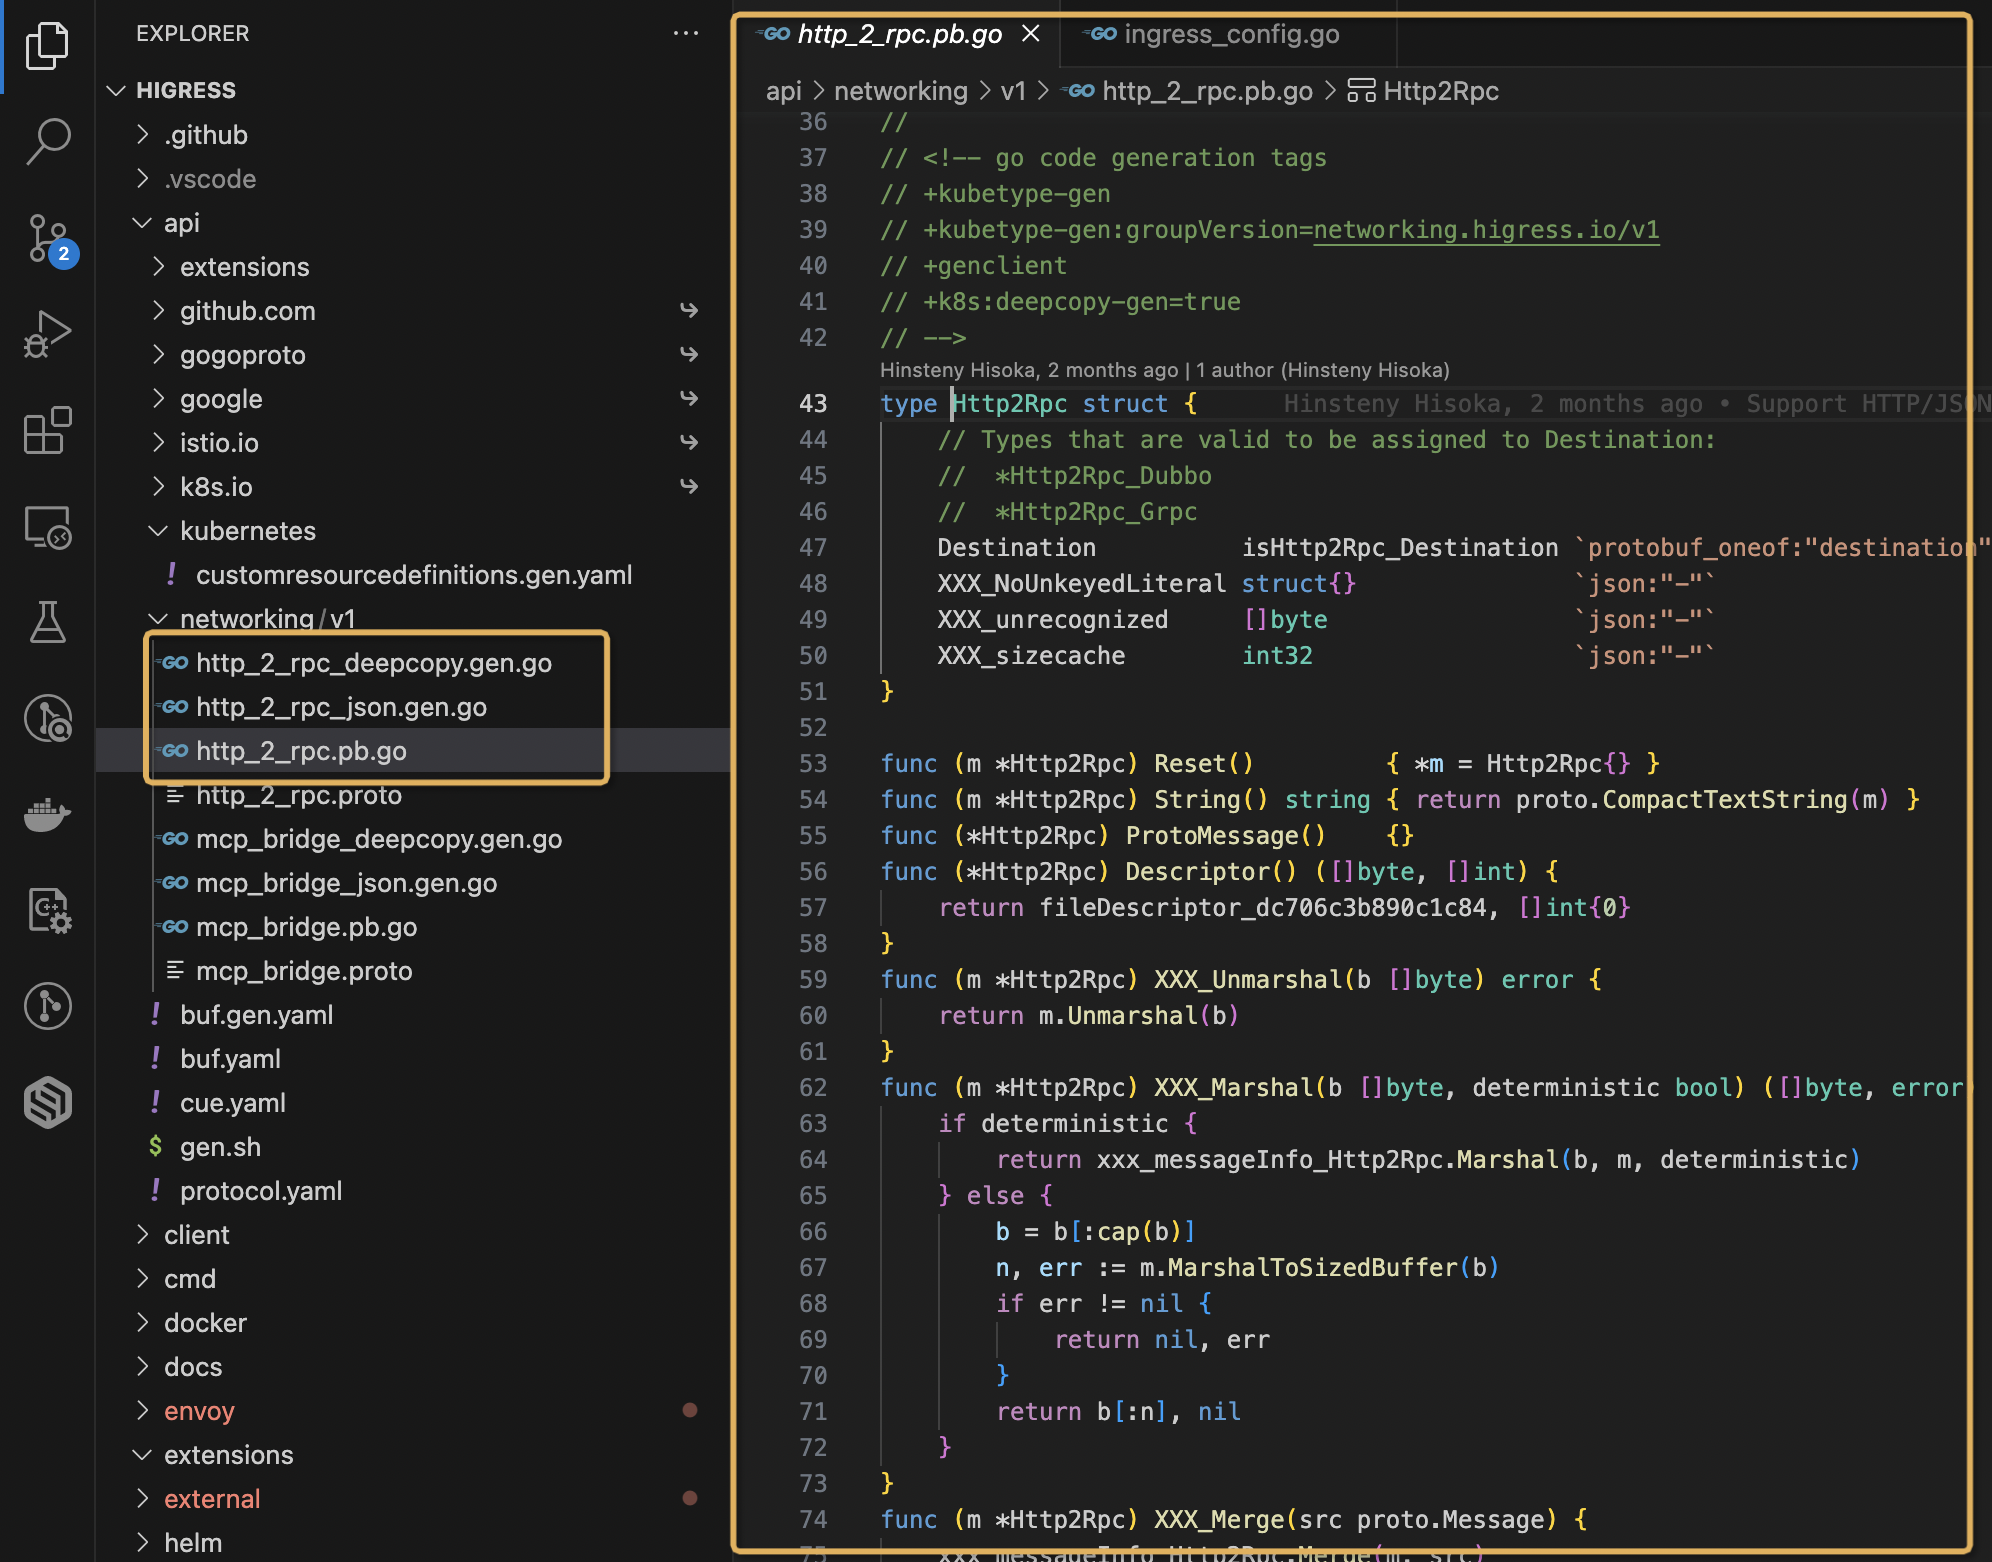
Task: Open the Source Control view with 2 changes
Action: pyautogui.click(x=47, y=238)
